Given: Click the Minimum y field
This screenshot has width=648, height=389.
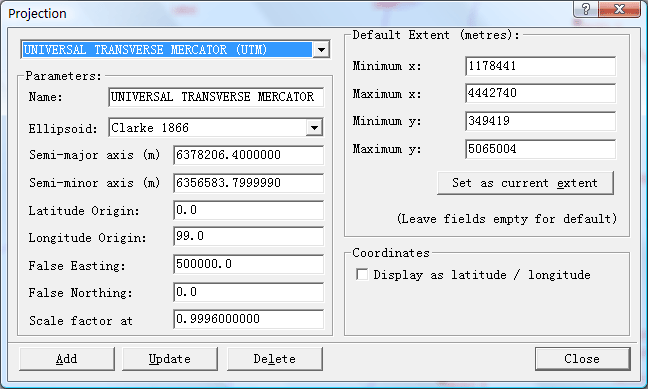Looking at the screenshot, I should 541,121.
